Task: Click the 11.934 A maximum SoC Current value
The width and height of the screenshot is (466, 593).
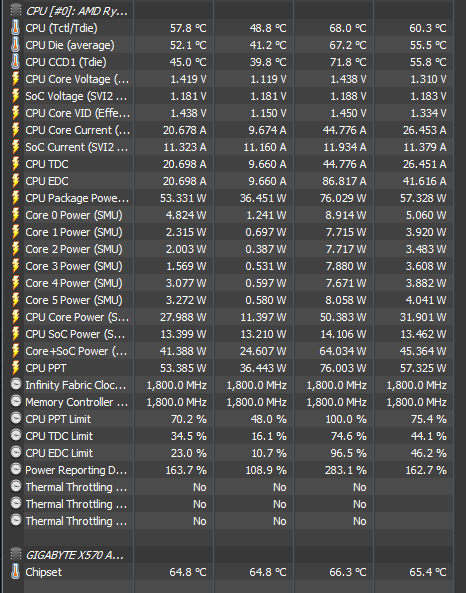Action: click(345, 147)
